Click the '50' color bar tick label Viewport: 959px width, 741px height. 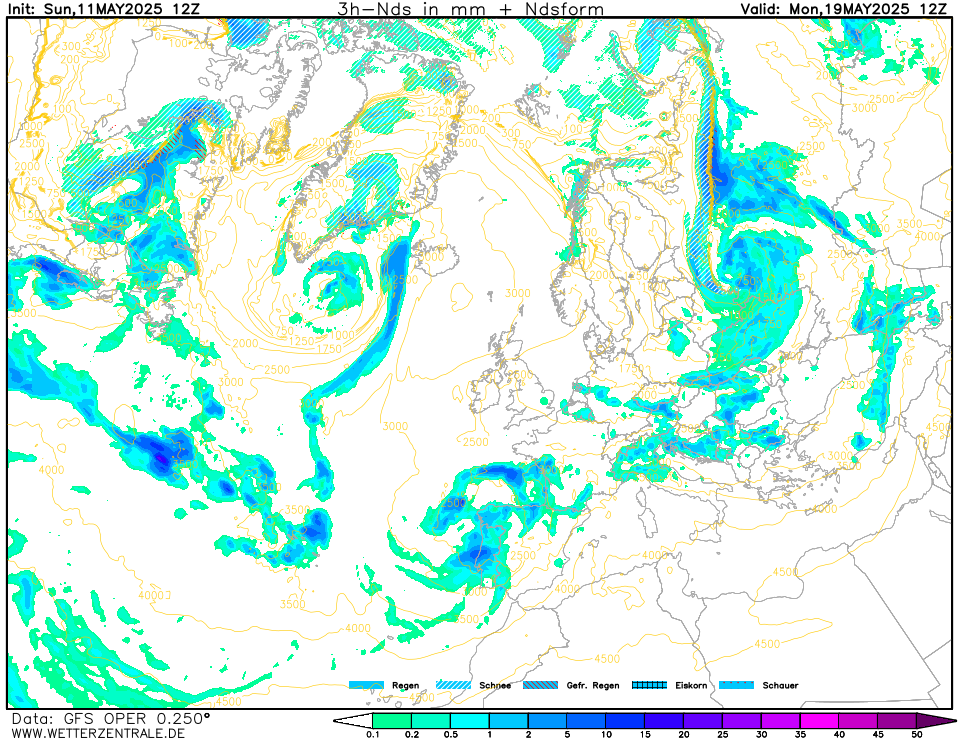coord(917,735)
